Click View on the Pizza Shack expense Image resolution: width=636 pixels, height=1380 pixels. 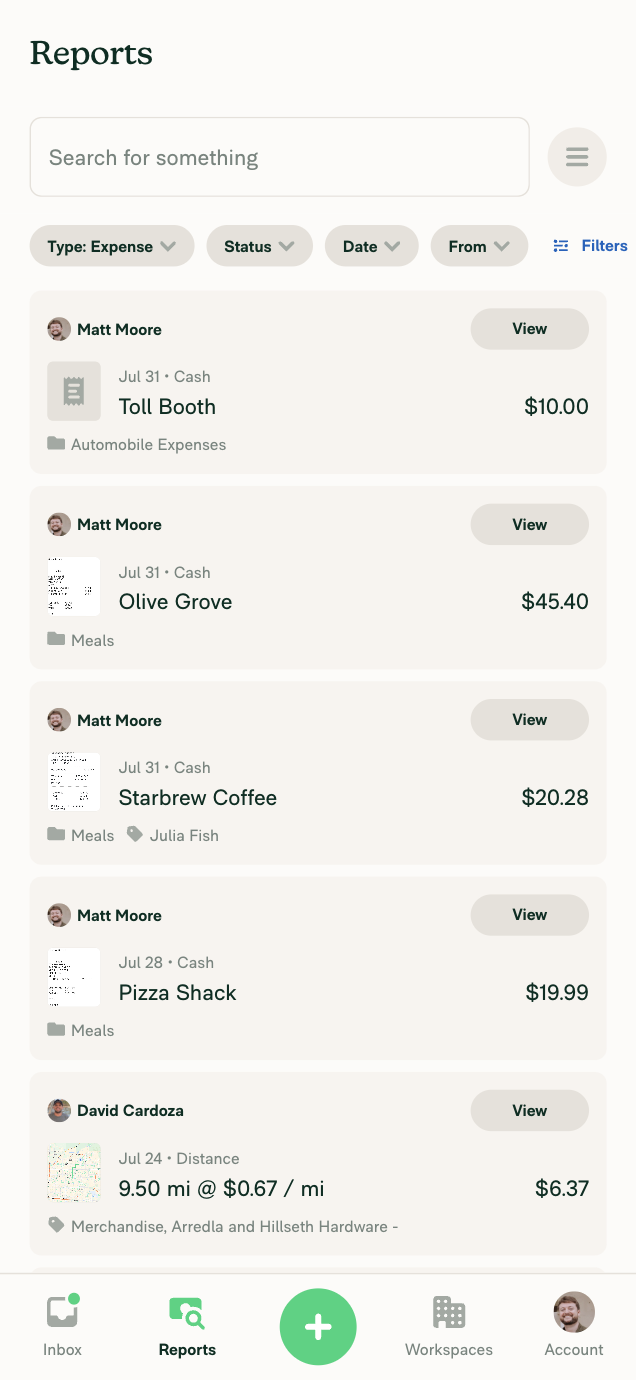pos(529,915)
